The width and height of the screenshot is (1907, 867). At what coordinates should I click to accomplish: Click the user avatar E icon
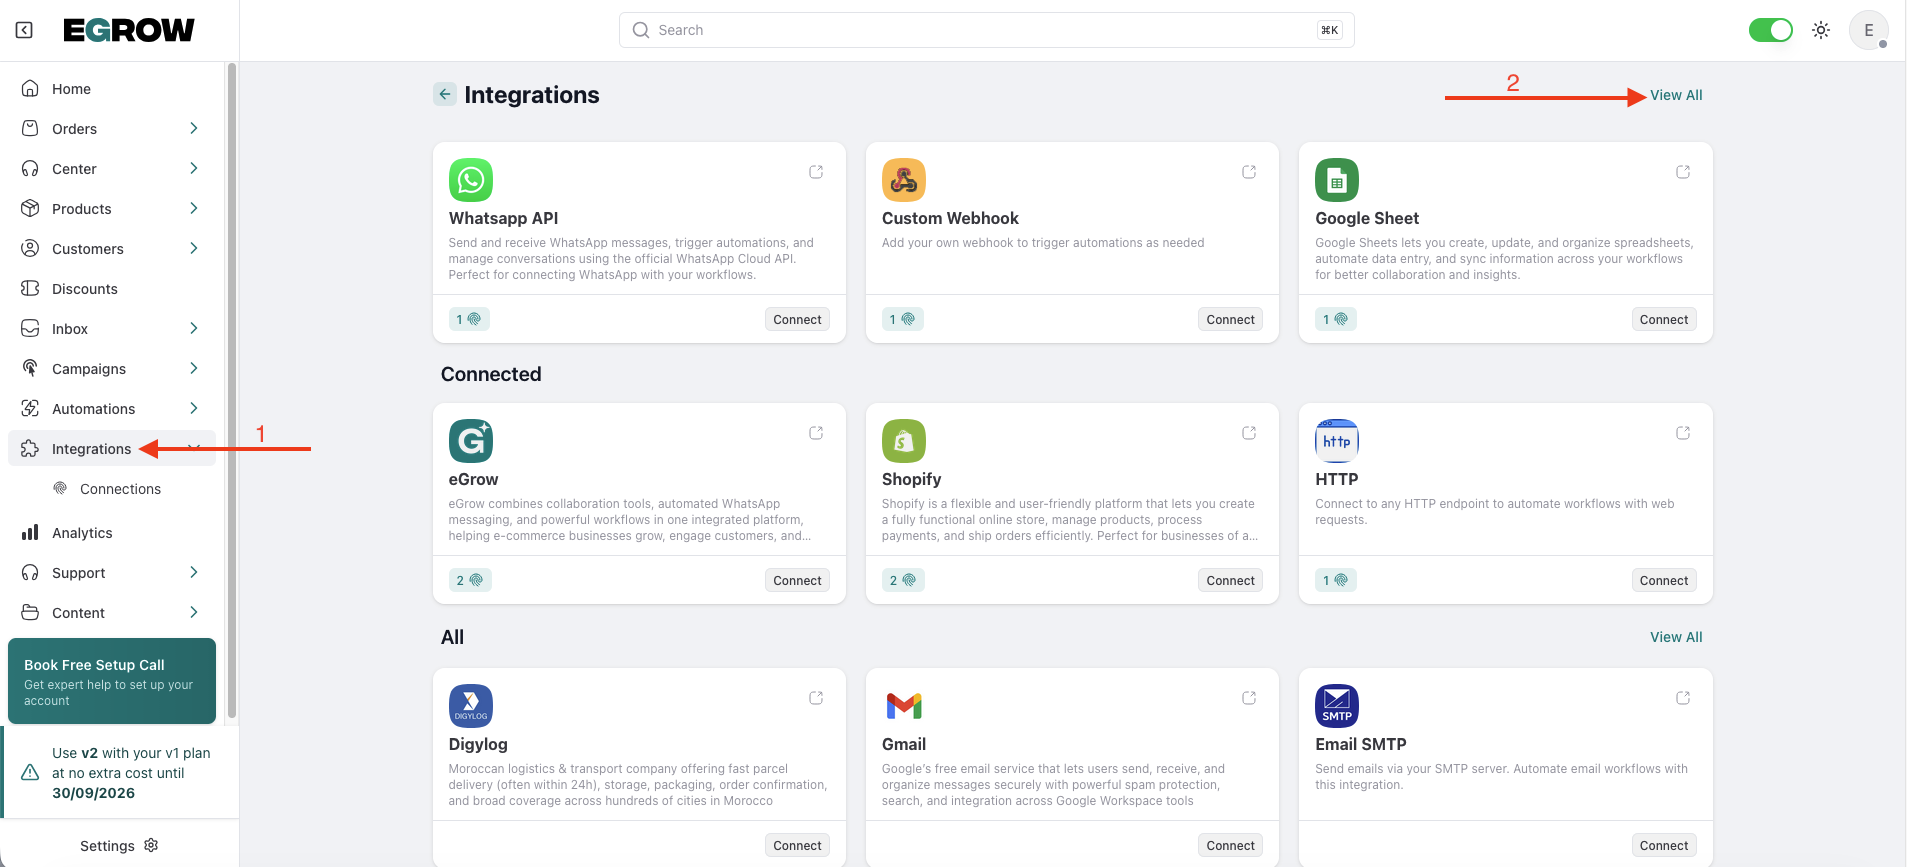[x=1868, y=30]
